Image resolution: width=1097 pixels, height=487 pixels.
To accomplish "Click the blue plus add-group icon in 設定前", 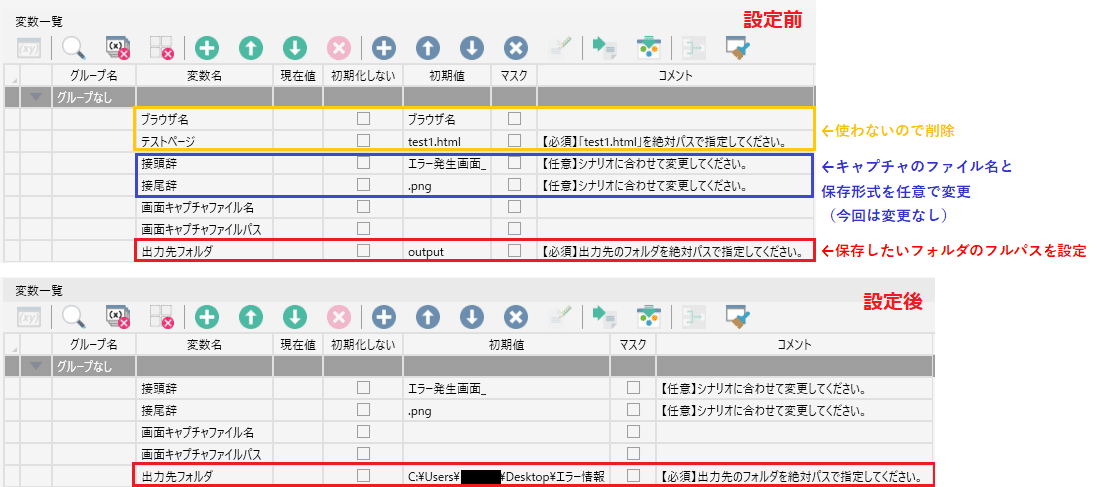I will click(383, 48).
